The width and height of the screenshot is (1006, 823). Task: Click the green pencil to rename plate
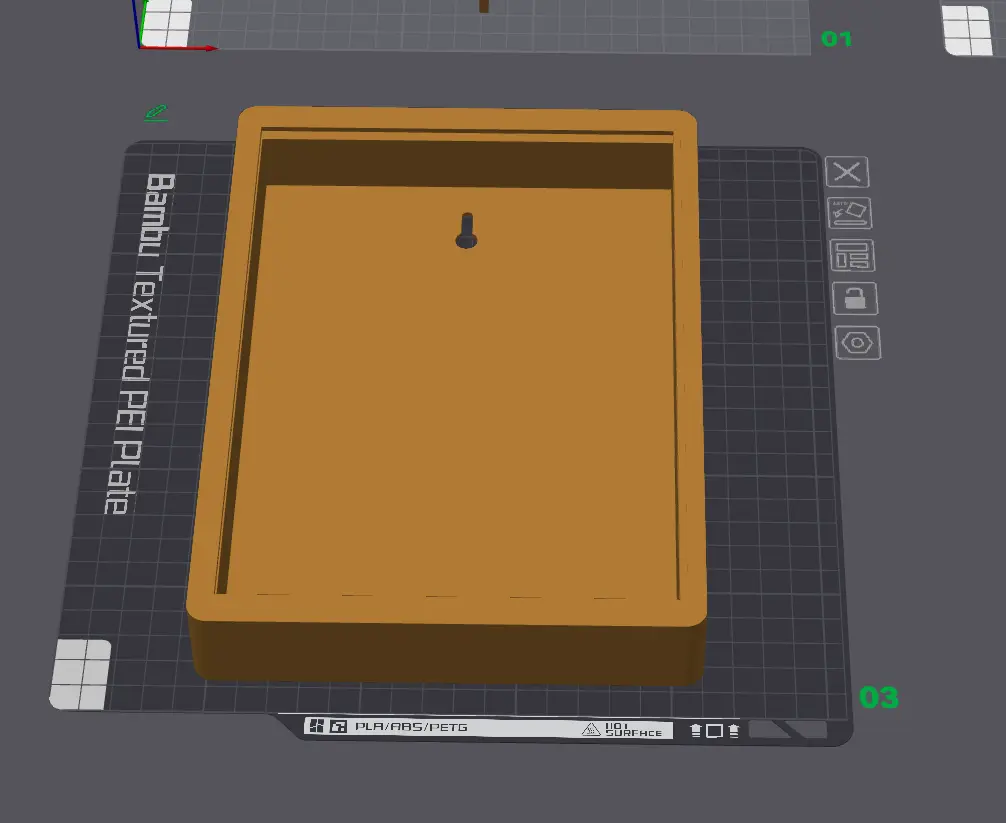tap(156, 113)
